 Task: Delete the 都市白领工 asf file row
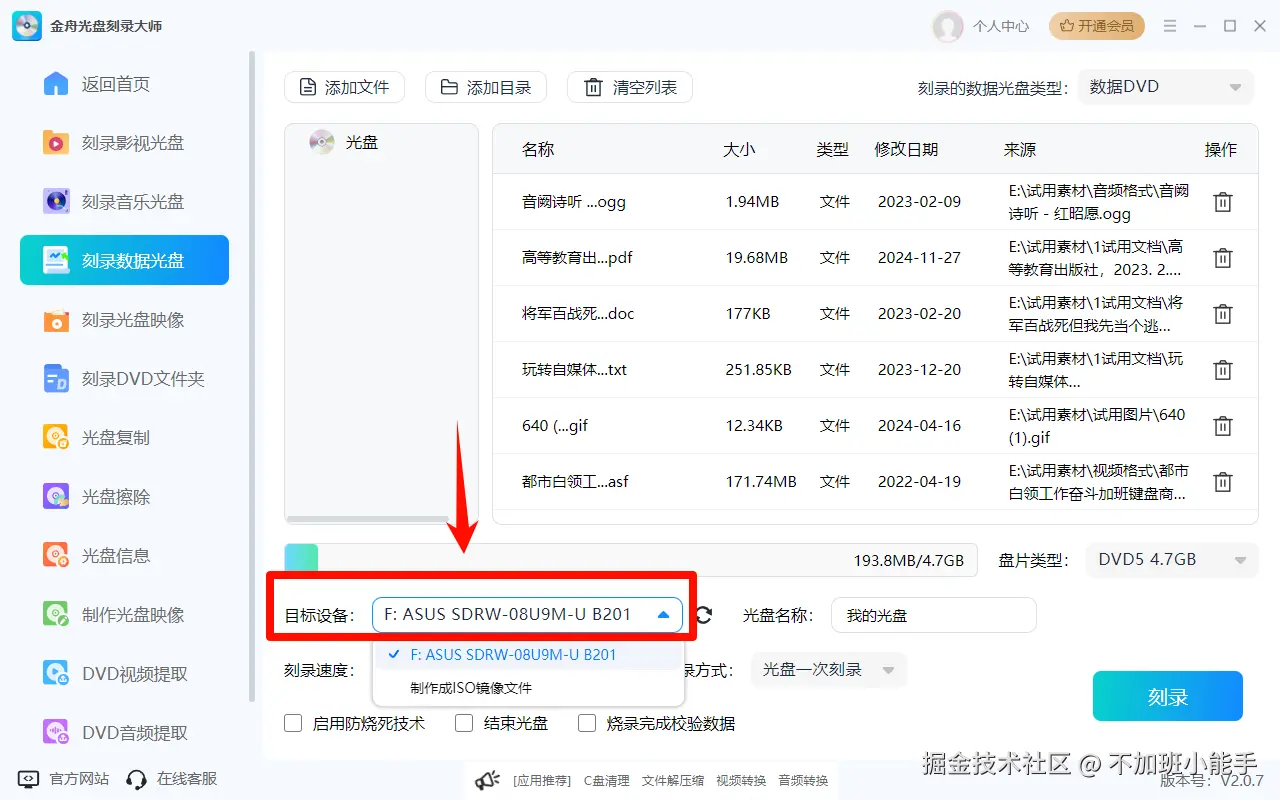[x=1222, y=482]
